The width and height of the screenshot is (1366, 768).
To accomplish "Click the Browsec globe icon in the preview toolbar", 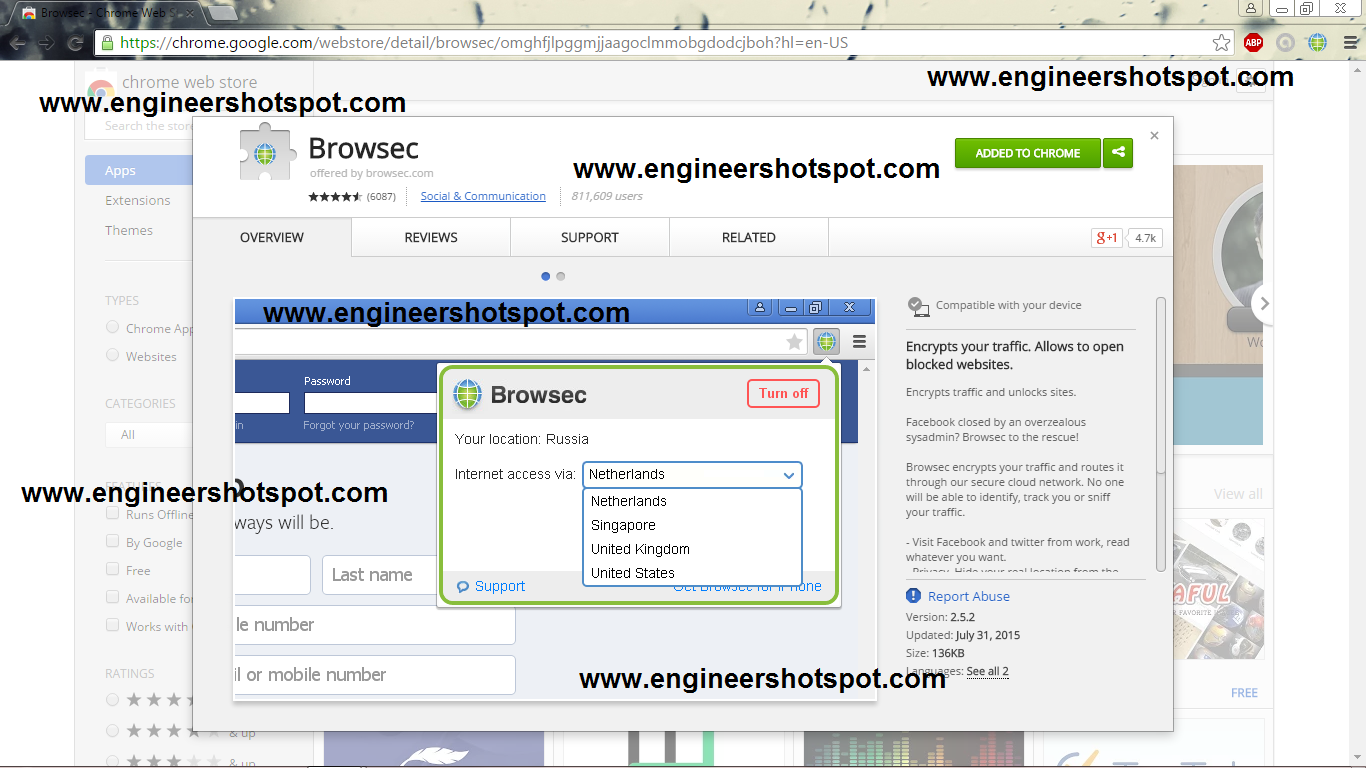I will [x=826, y=342].
